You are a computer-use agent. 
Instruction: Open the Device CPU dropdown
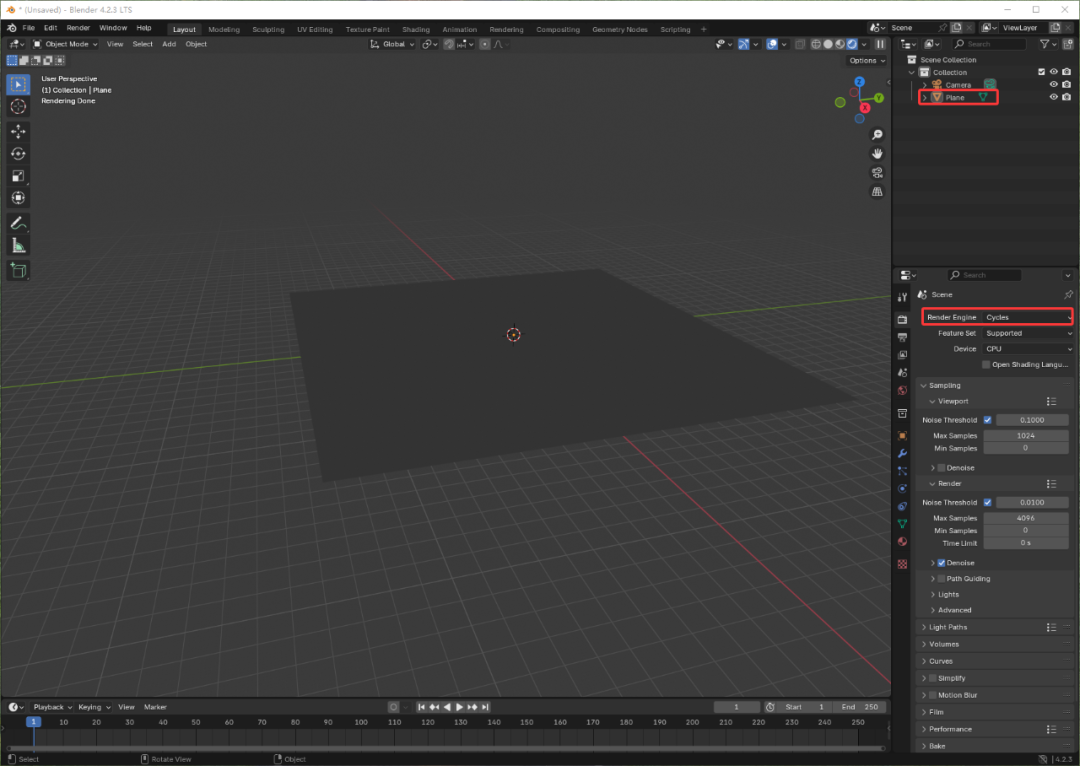(x=1028, y=349)
